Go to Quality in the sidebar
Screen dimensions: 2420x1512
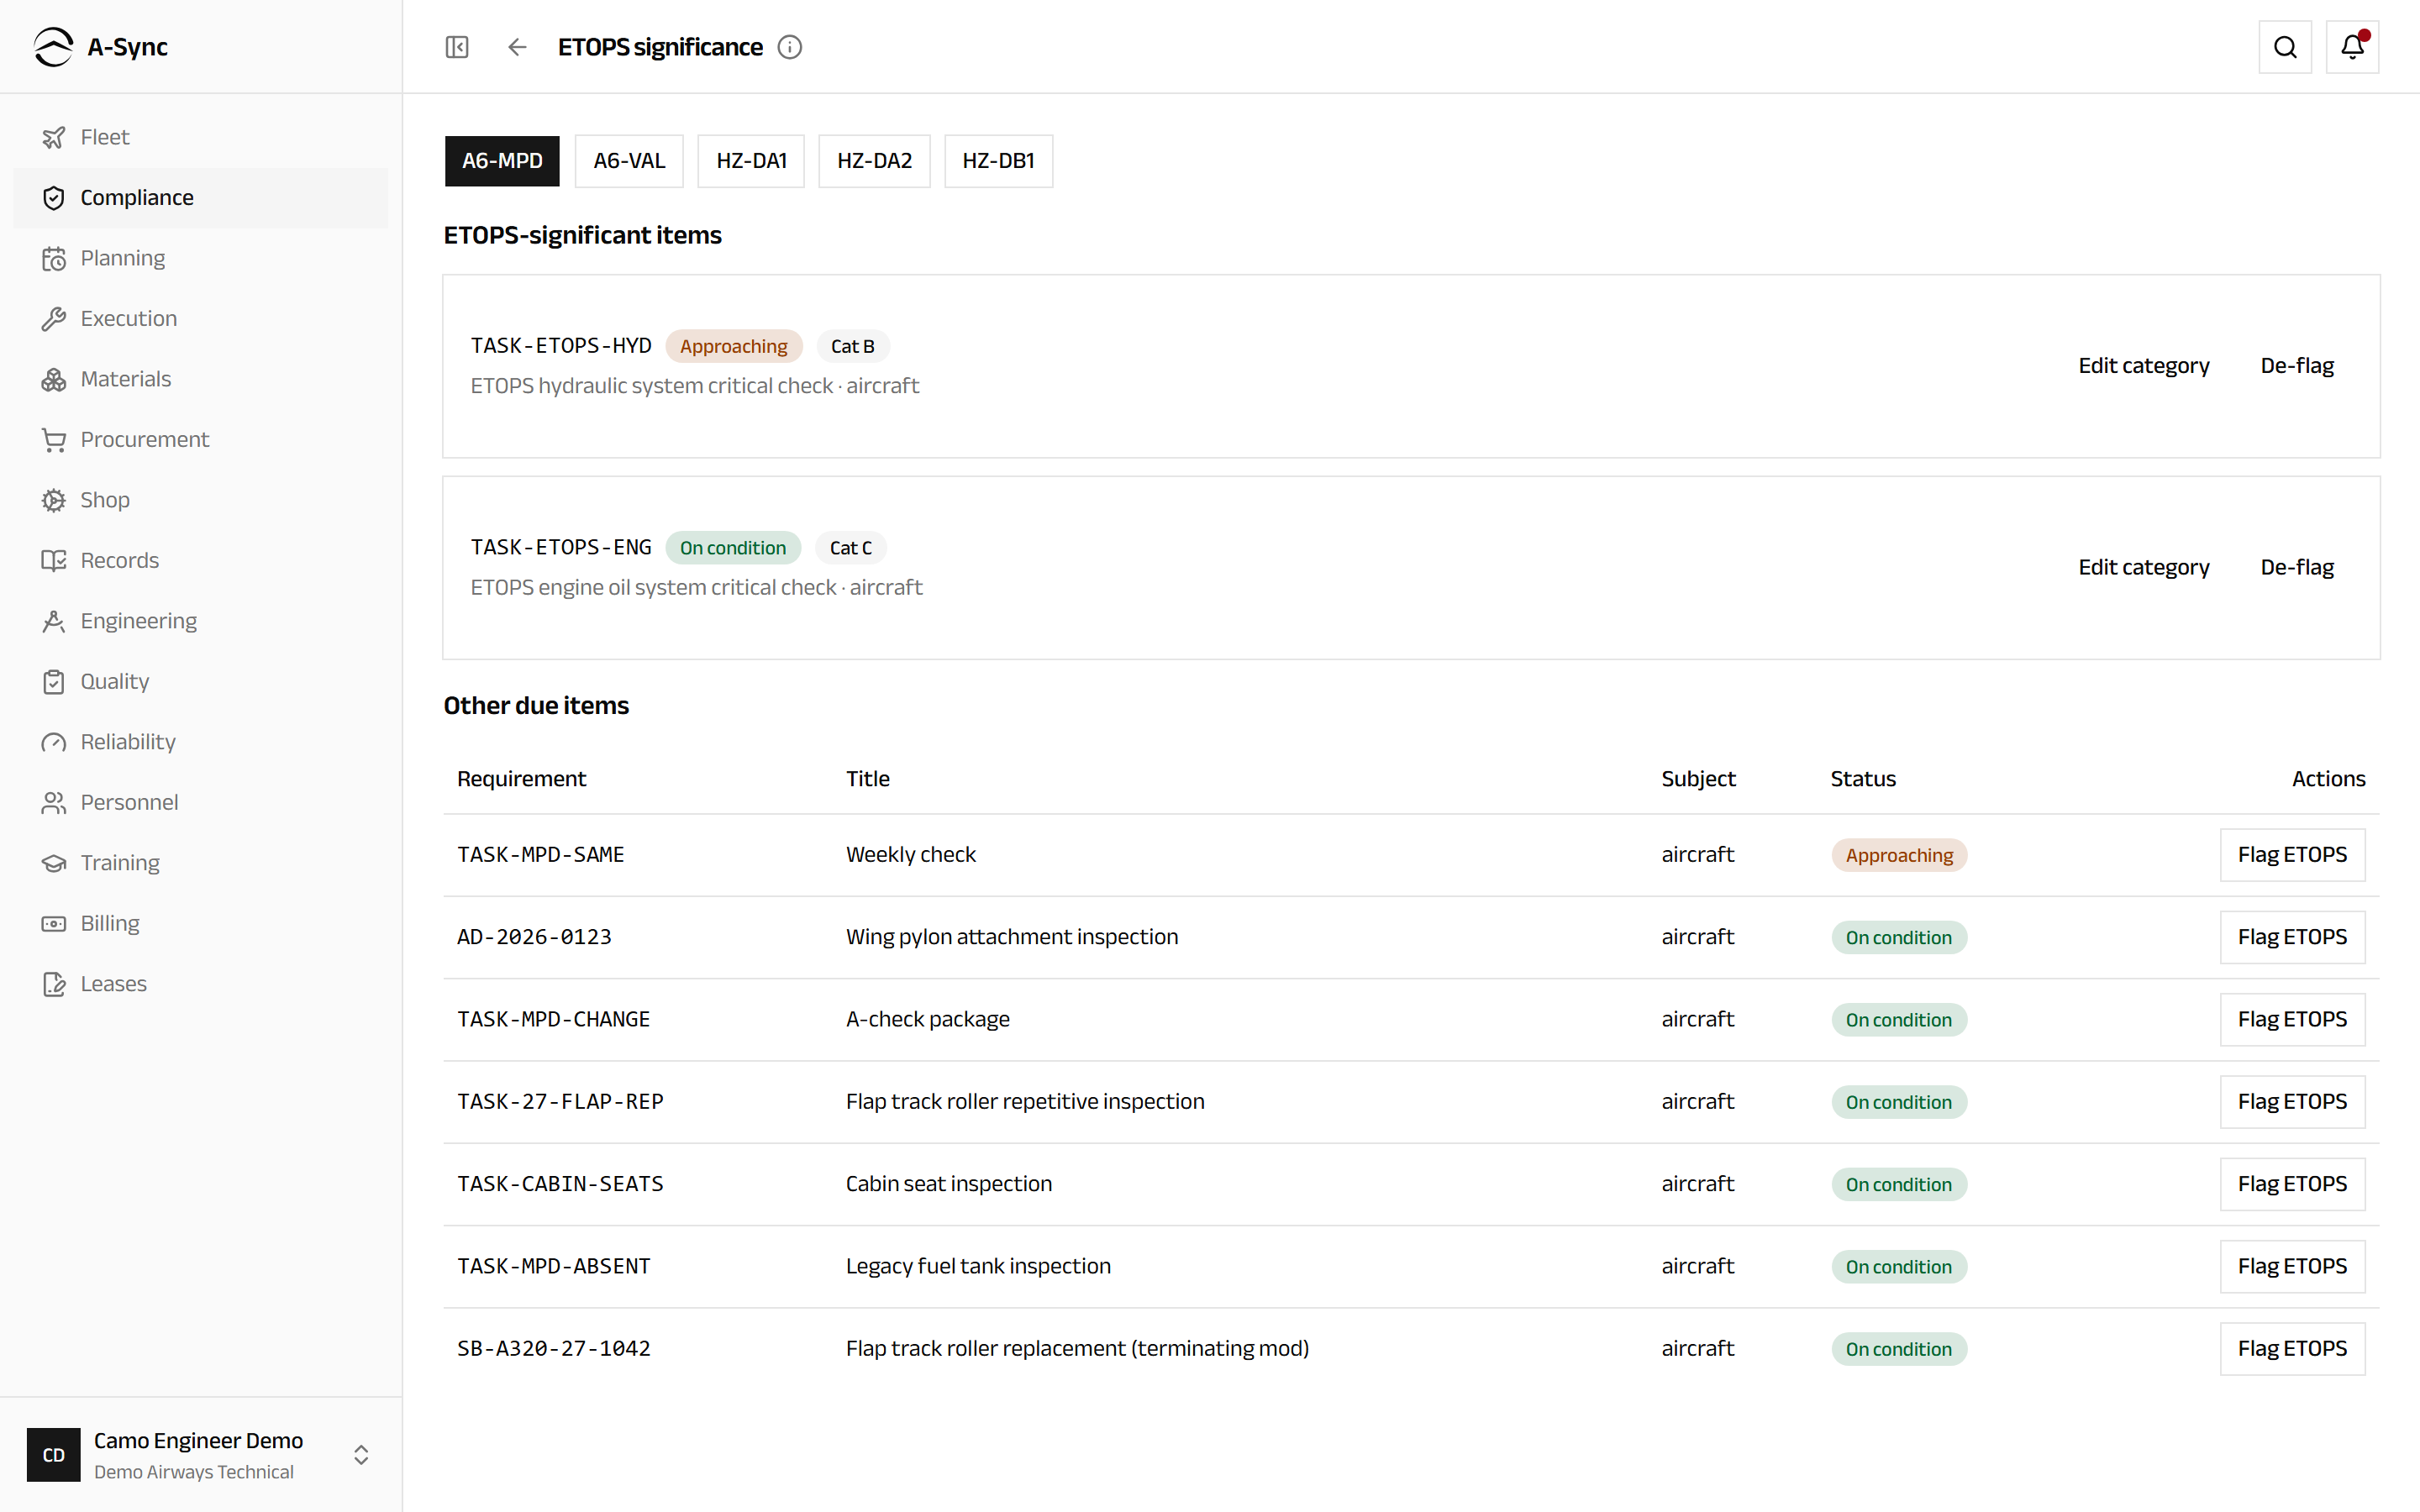201,682
